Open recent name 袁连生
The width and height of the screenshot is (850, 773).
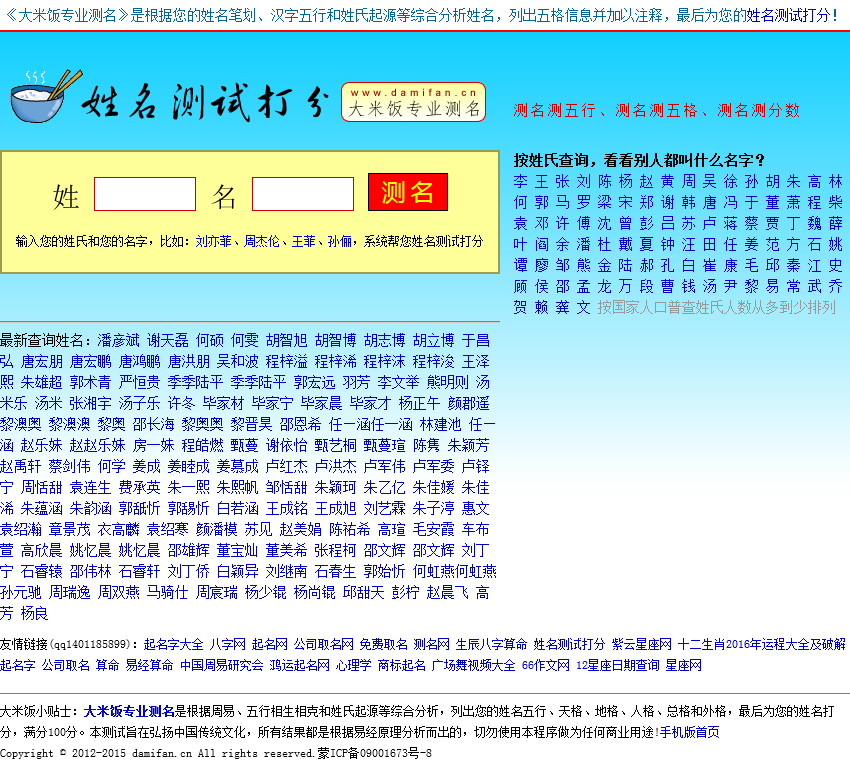coord(91,487)
